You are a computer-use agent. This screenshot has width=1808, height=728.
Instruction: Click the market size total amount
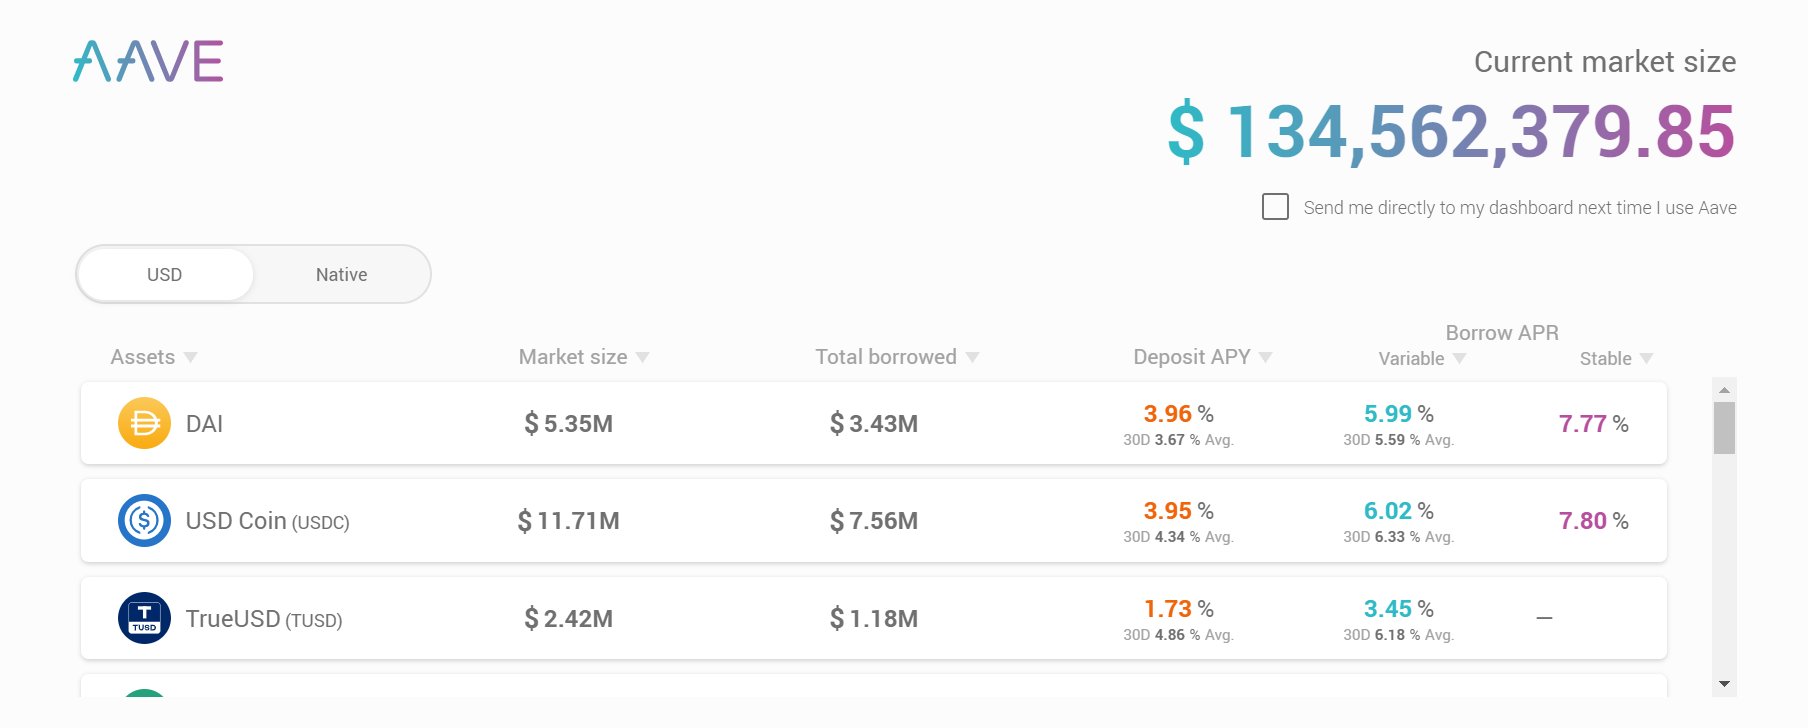pyautogui.click(x=1451, y=132)
